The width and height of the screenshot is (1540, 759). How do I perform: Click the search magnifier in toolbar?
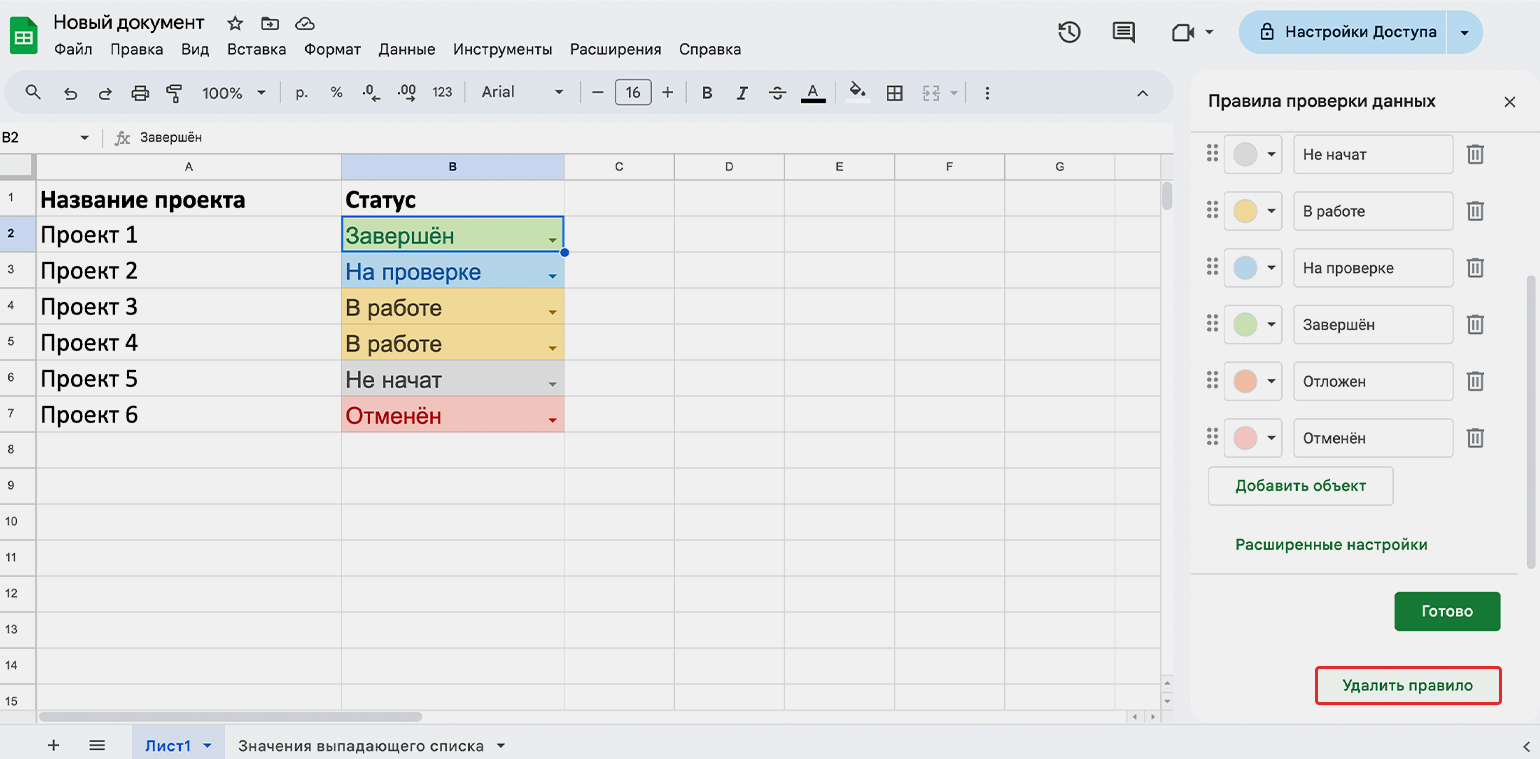point(33,92)
